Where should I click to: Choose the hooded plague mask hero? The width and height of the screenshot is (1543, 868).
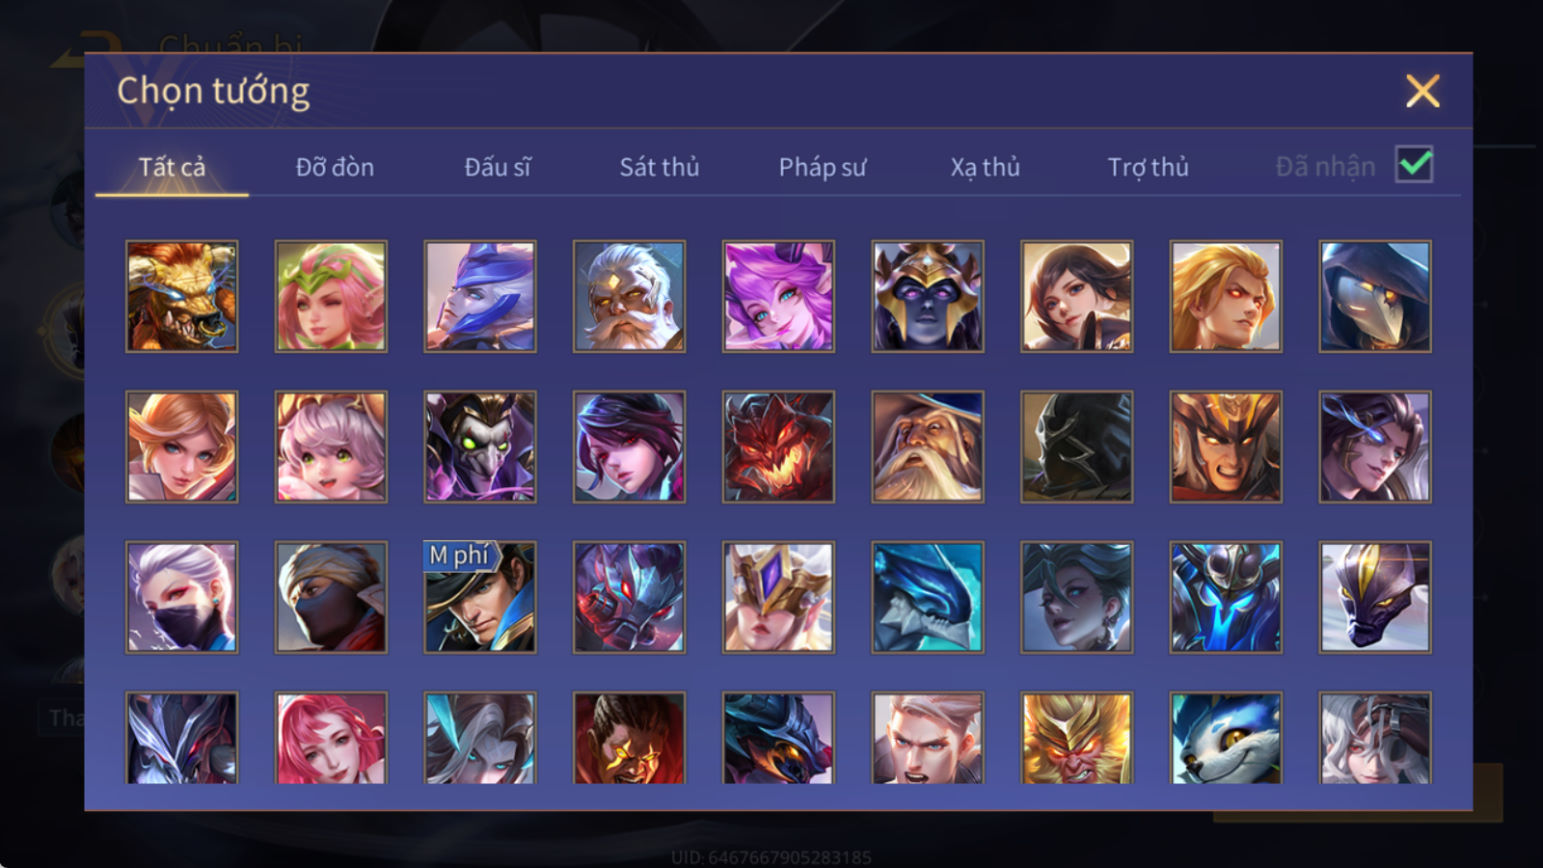[x=1375, y=296]
